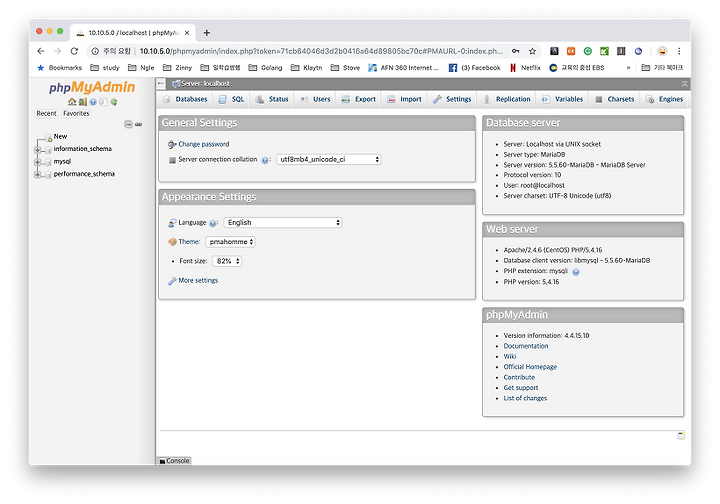This screenshot has width=720, height=504.
Task: Open the SQL tab
Action: [x=231, y=99]
